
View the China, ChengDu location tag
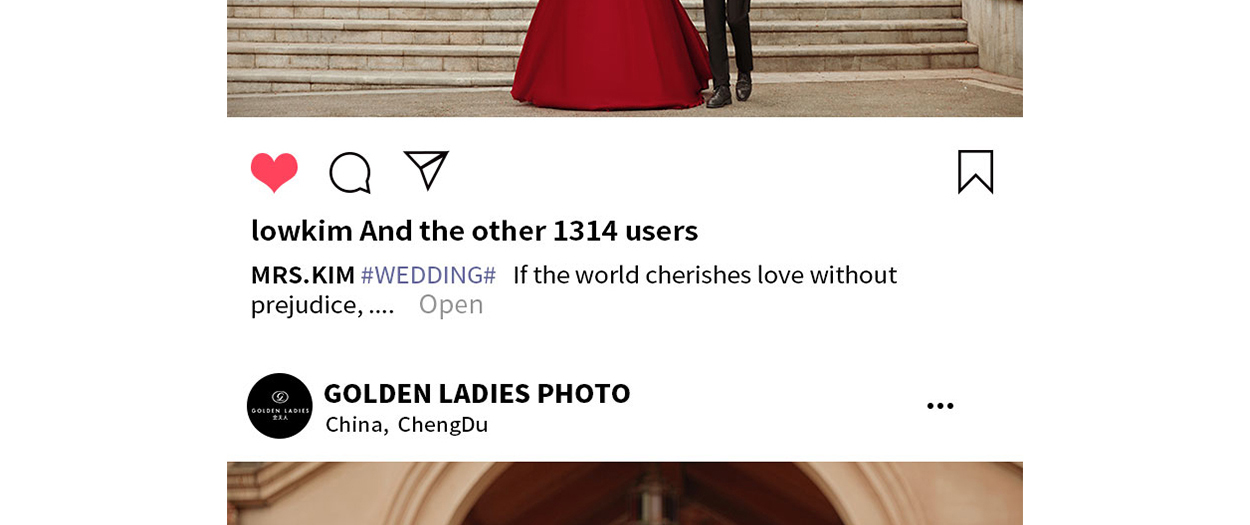point(407,424)
